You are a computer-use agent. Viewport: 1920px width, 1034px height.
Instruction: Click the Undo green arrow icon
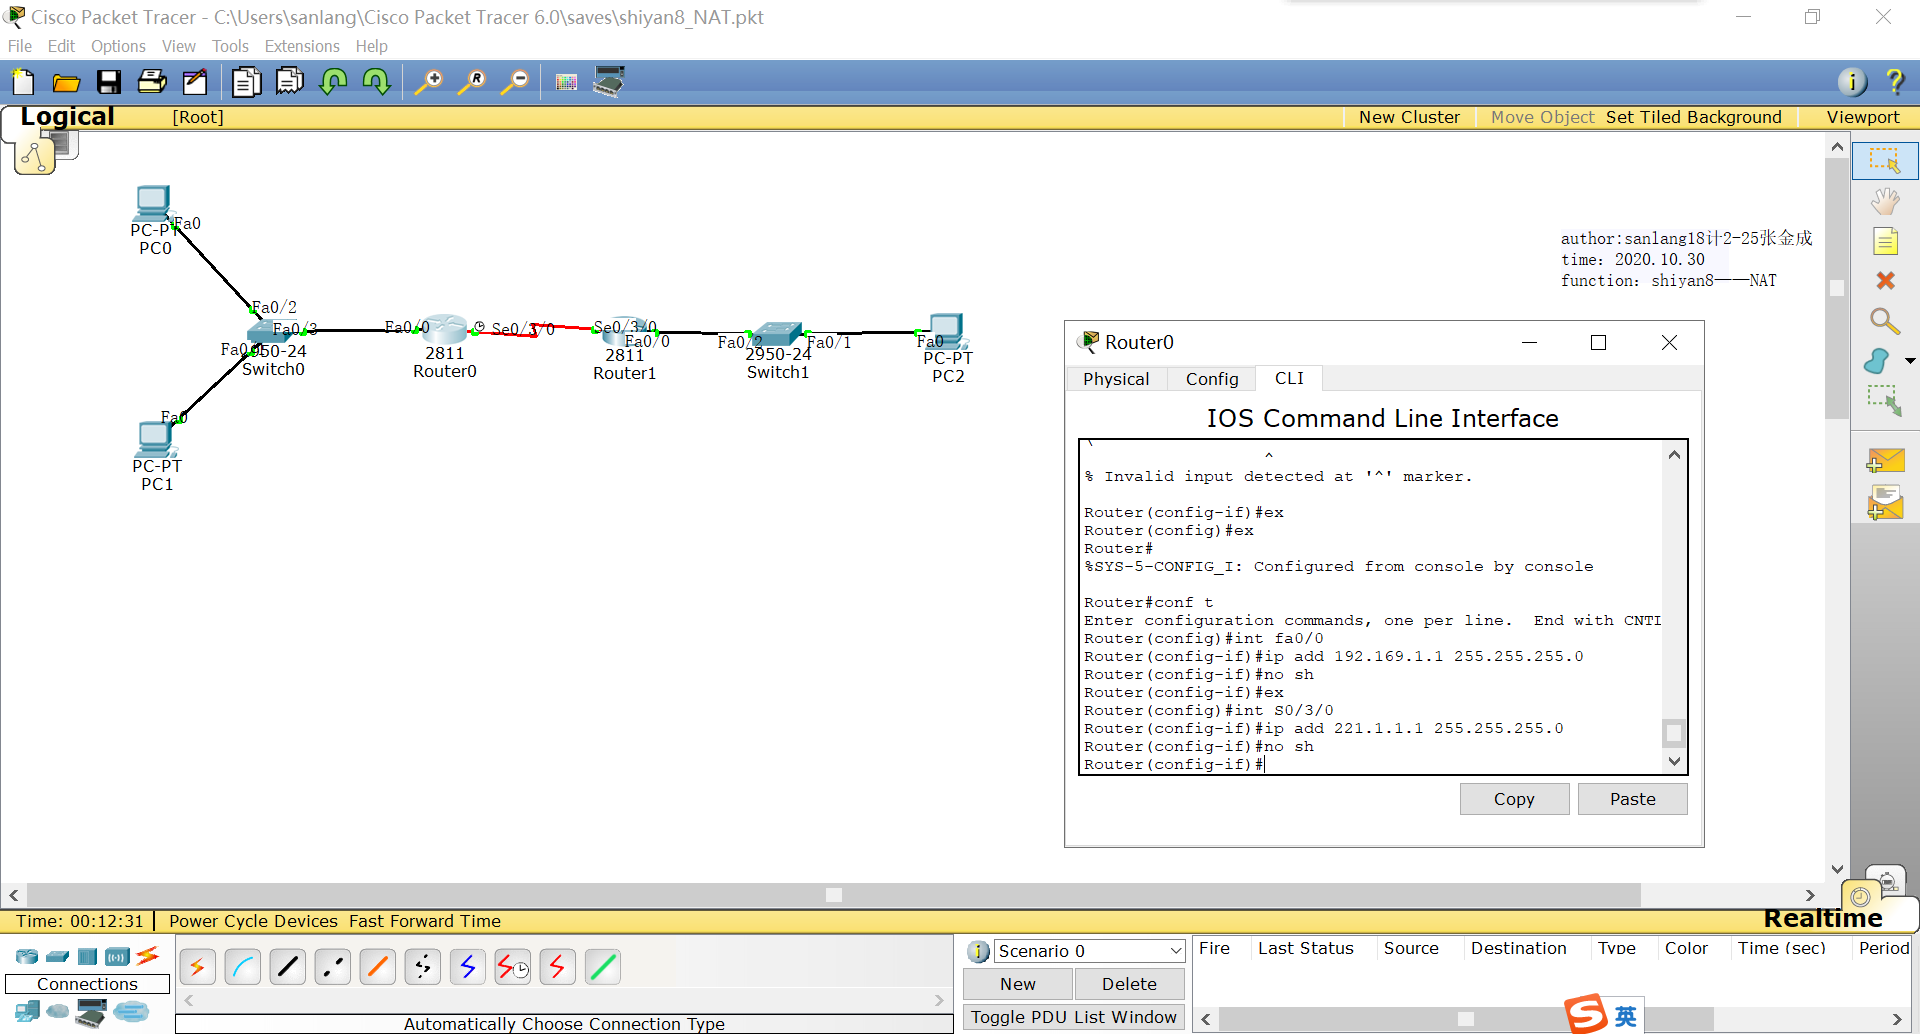333,82
